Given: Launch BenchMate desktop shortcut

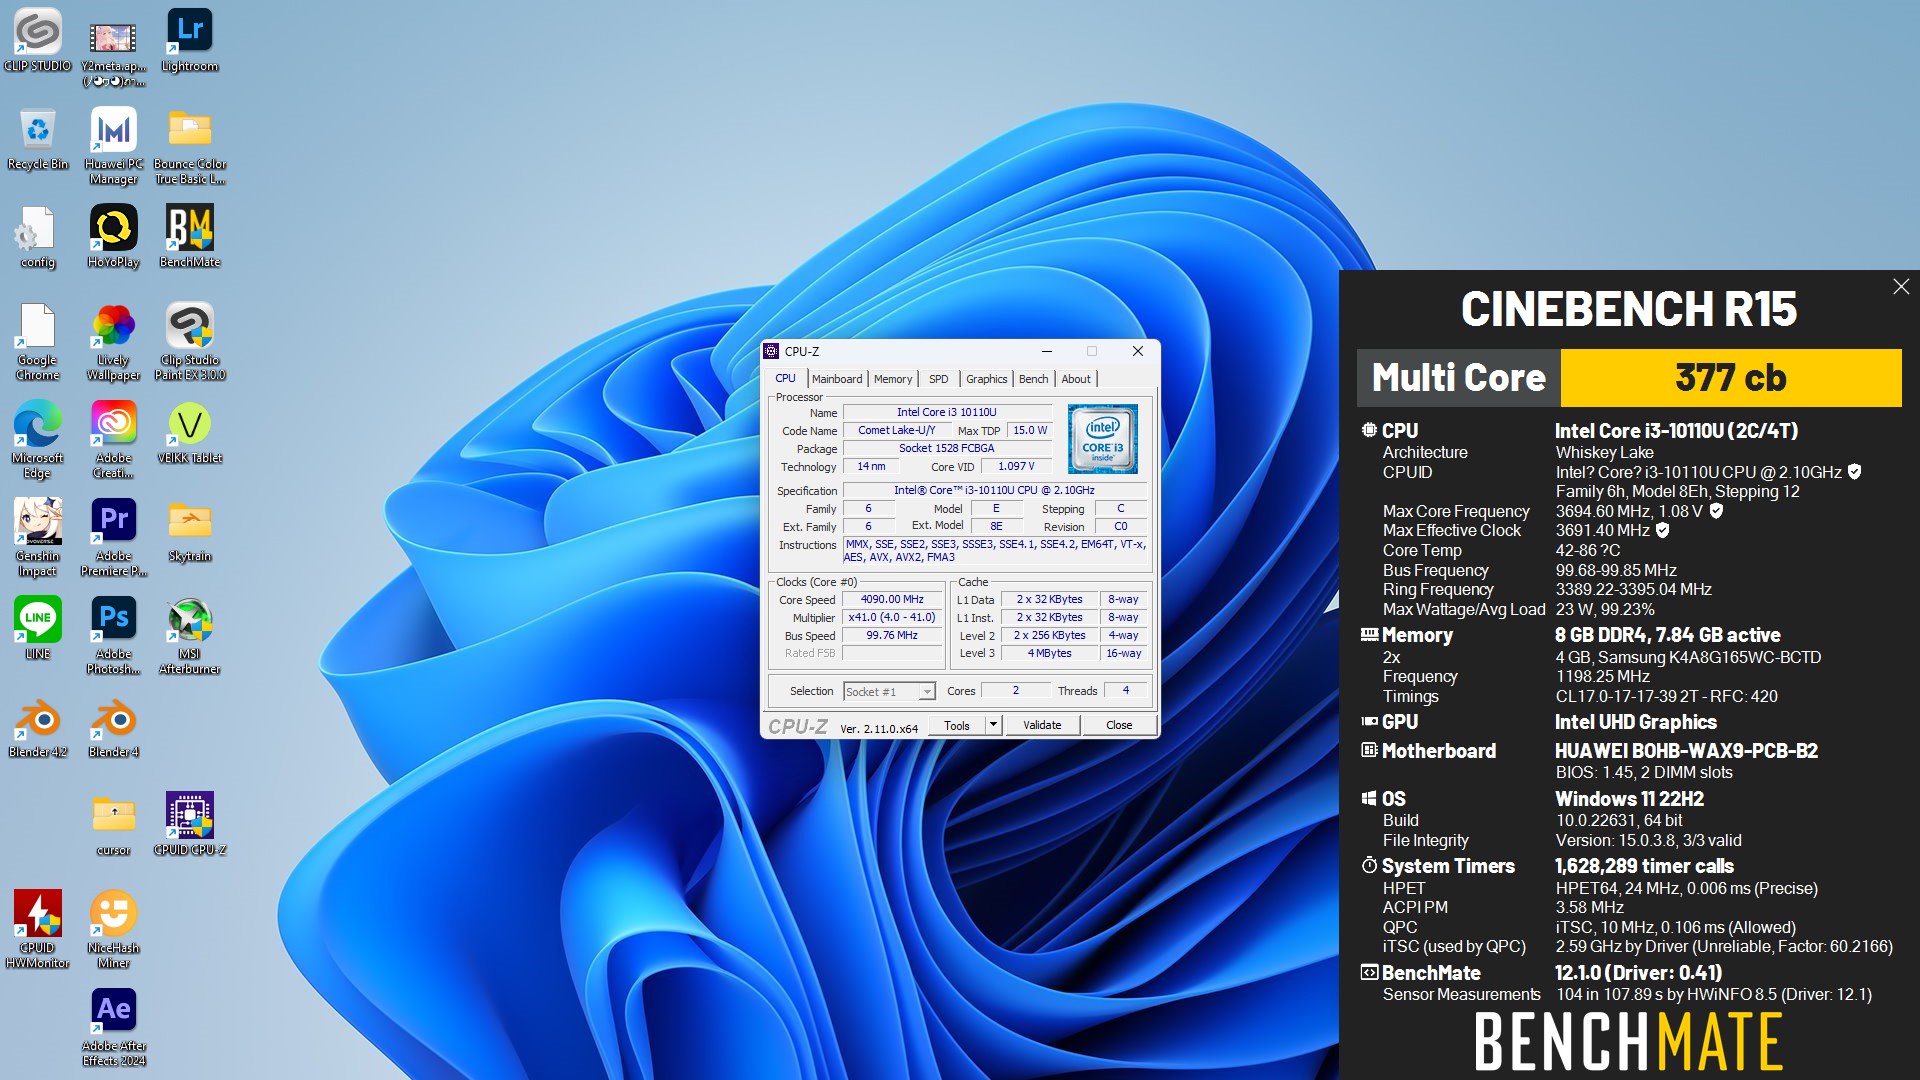Looking at the screenshot, I should [x=189, y=236].
